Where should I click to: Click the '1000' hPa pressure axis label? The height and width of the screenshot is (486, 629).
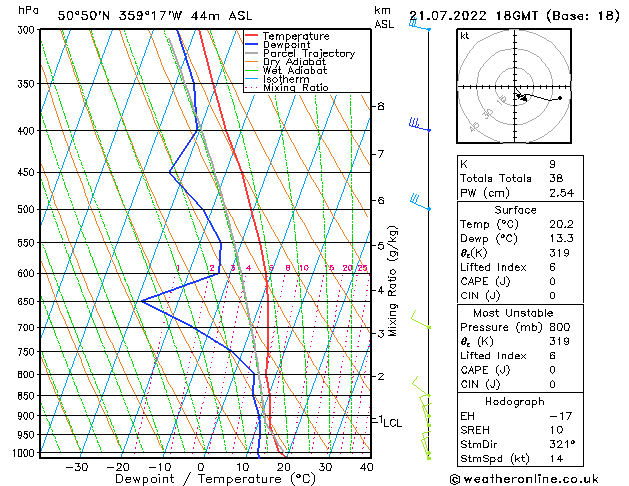click(x=26, y=453)
